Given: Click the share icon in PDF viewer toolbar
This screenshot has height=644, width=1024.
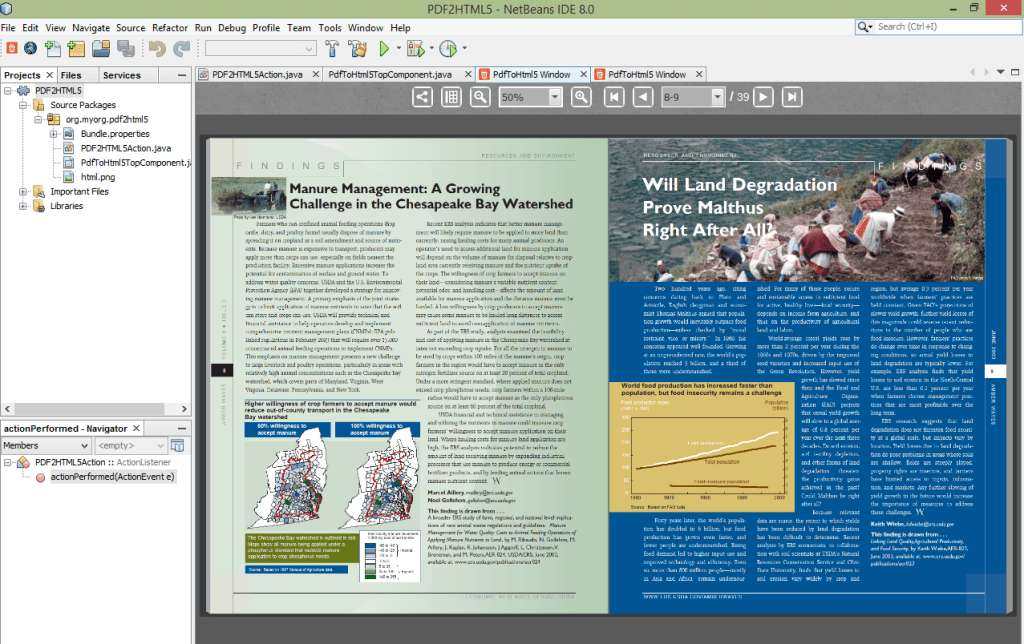Looking at the screenshot, I should (x=422, y=97).
